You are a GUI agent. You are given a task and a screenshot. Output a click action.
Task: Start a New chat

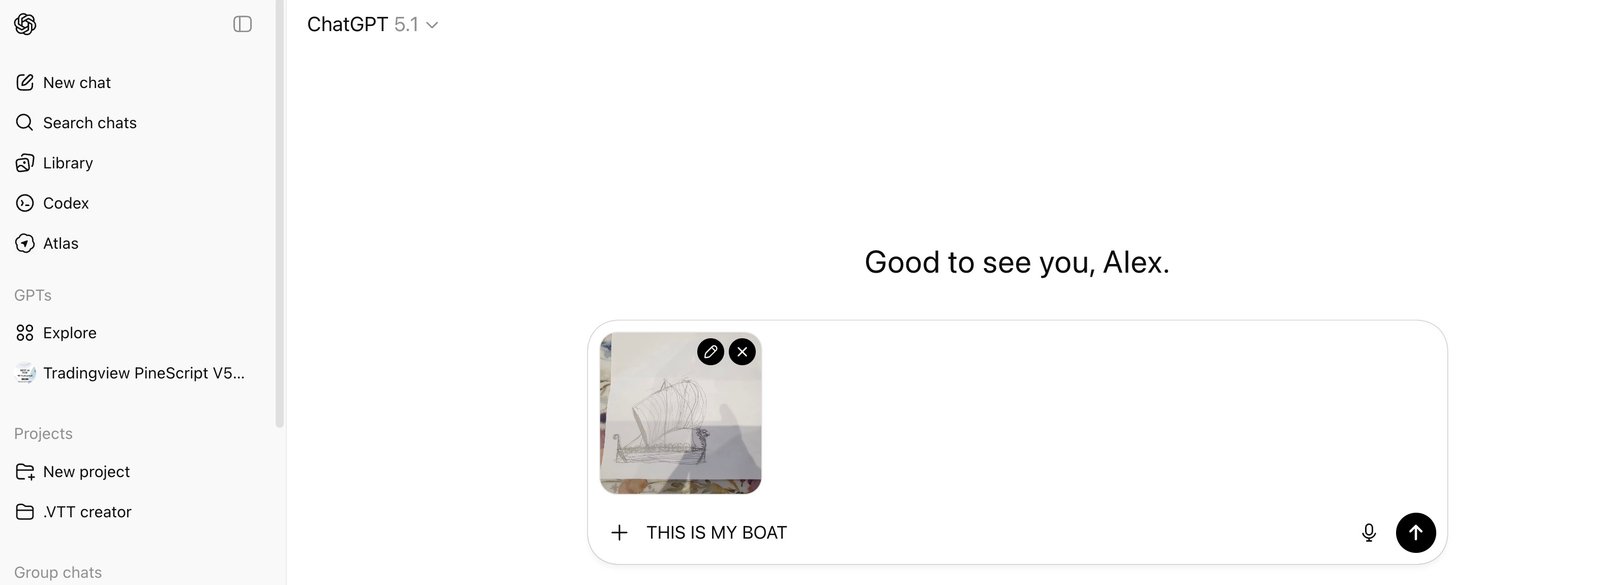77,83
